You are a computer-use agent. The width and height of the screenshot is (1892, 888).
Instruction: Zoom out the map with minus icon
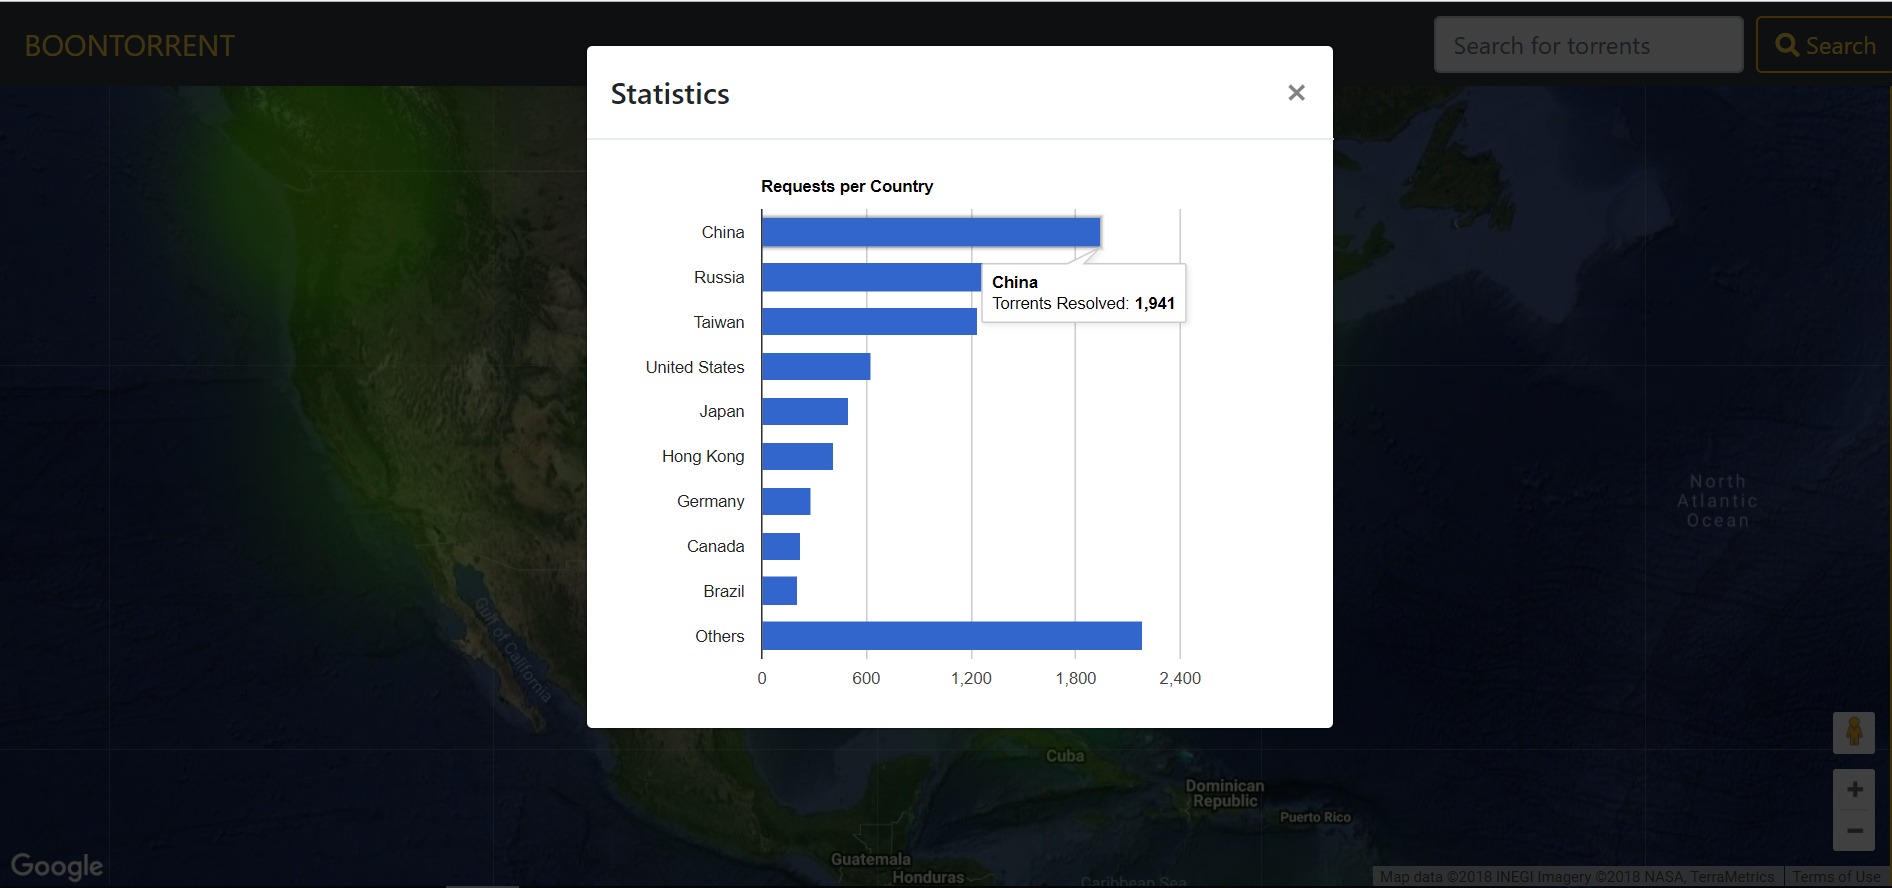[1854, 831]
